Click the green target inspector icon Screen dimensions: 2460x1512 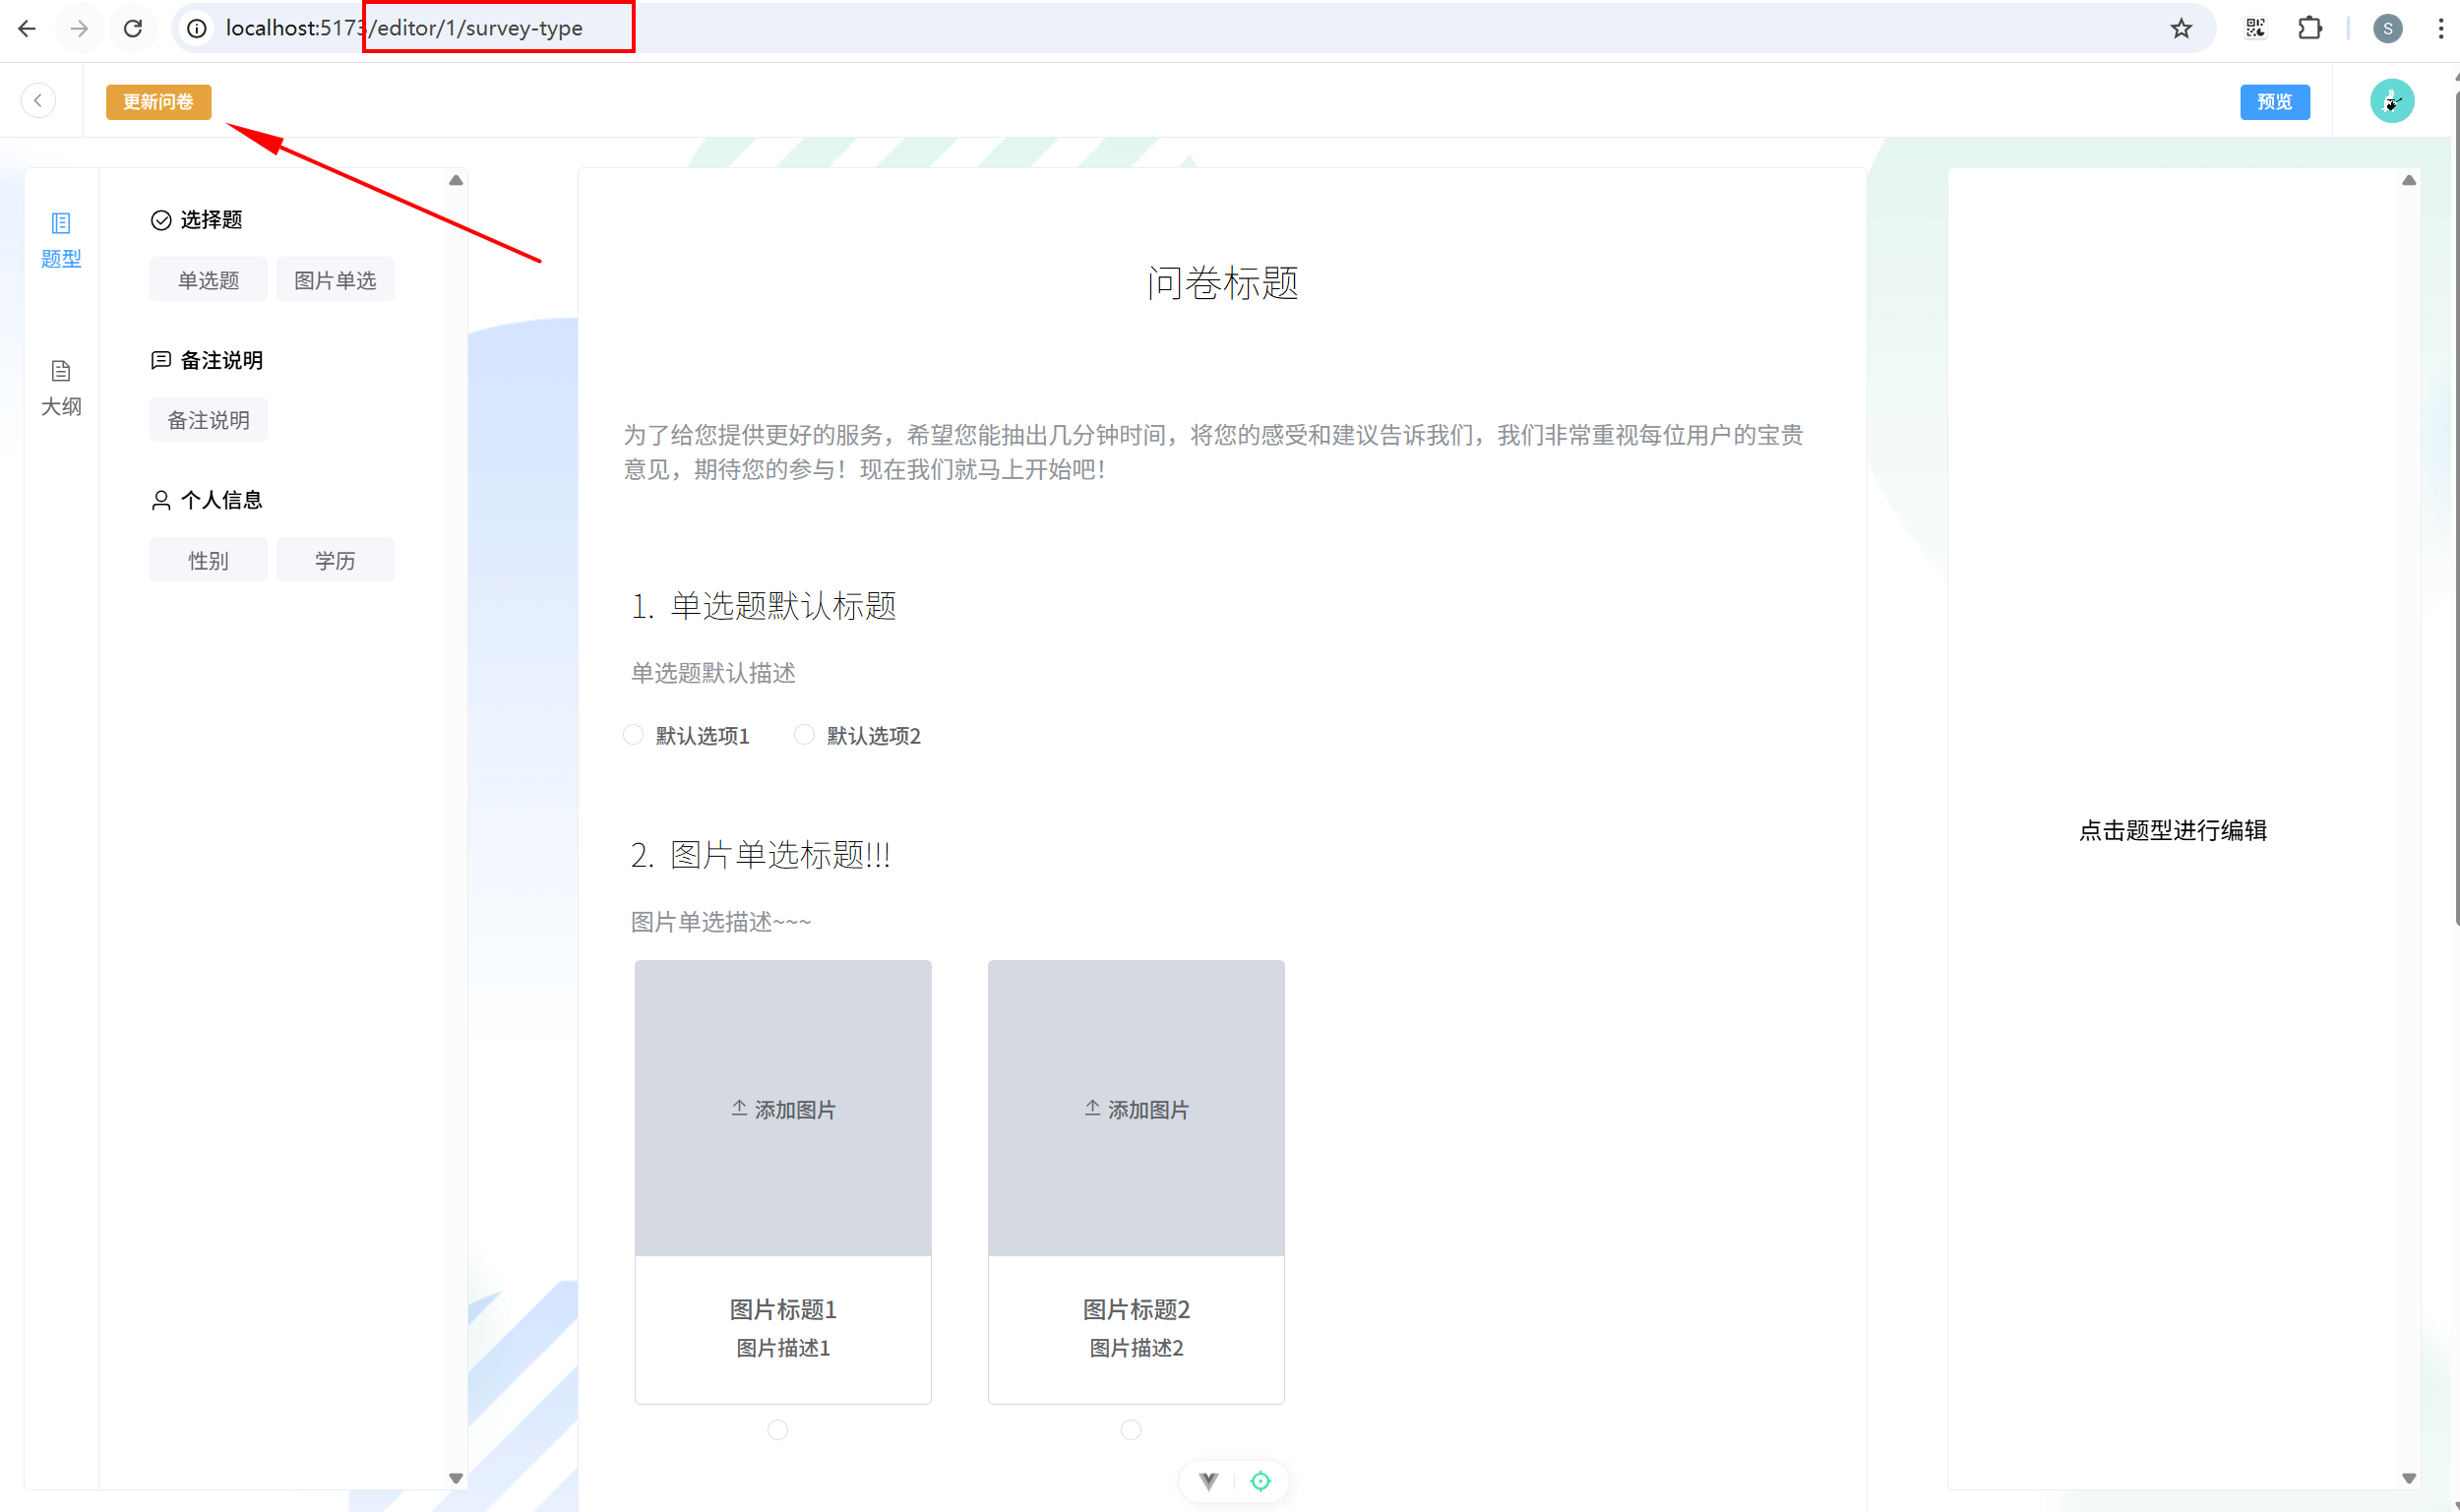[x=1260, y=1481]
